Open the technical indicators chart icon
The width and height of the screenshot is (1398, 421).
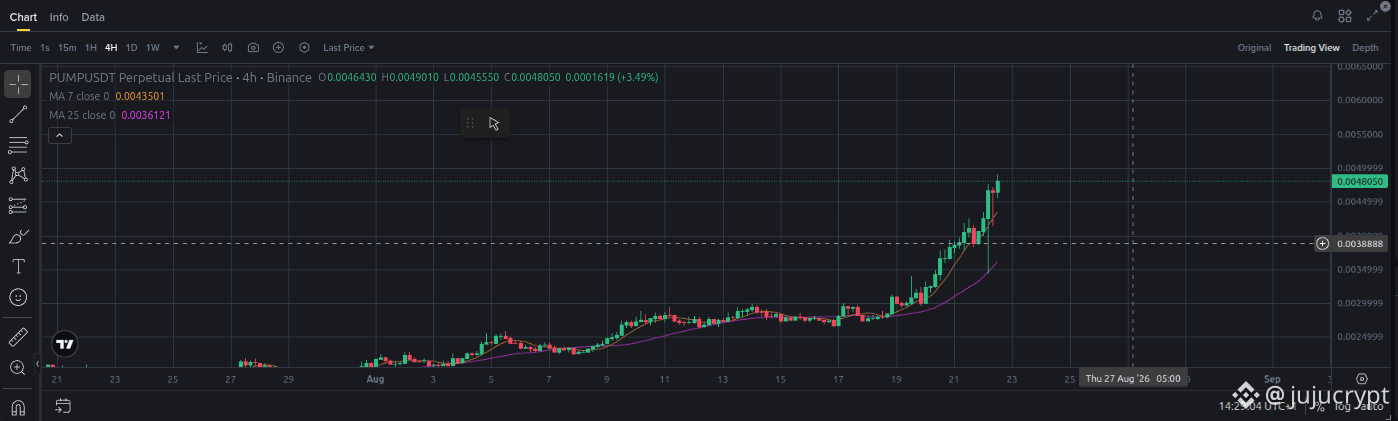point(203,47)
